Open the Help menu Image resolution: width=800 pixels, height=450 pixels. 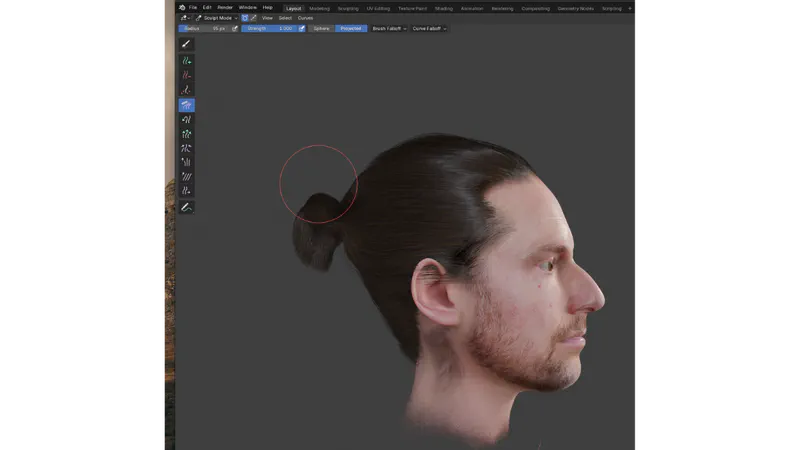point(267,8)
